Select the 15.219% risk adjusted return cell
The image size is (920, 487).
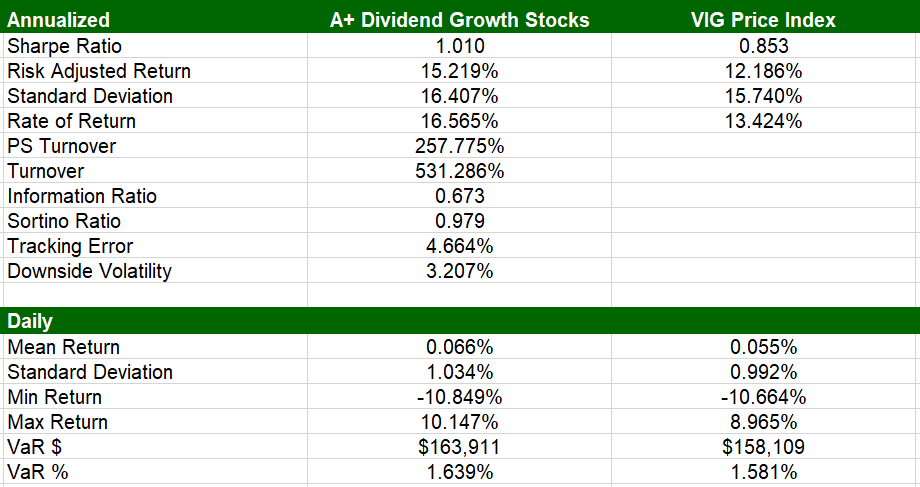460,71
